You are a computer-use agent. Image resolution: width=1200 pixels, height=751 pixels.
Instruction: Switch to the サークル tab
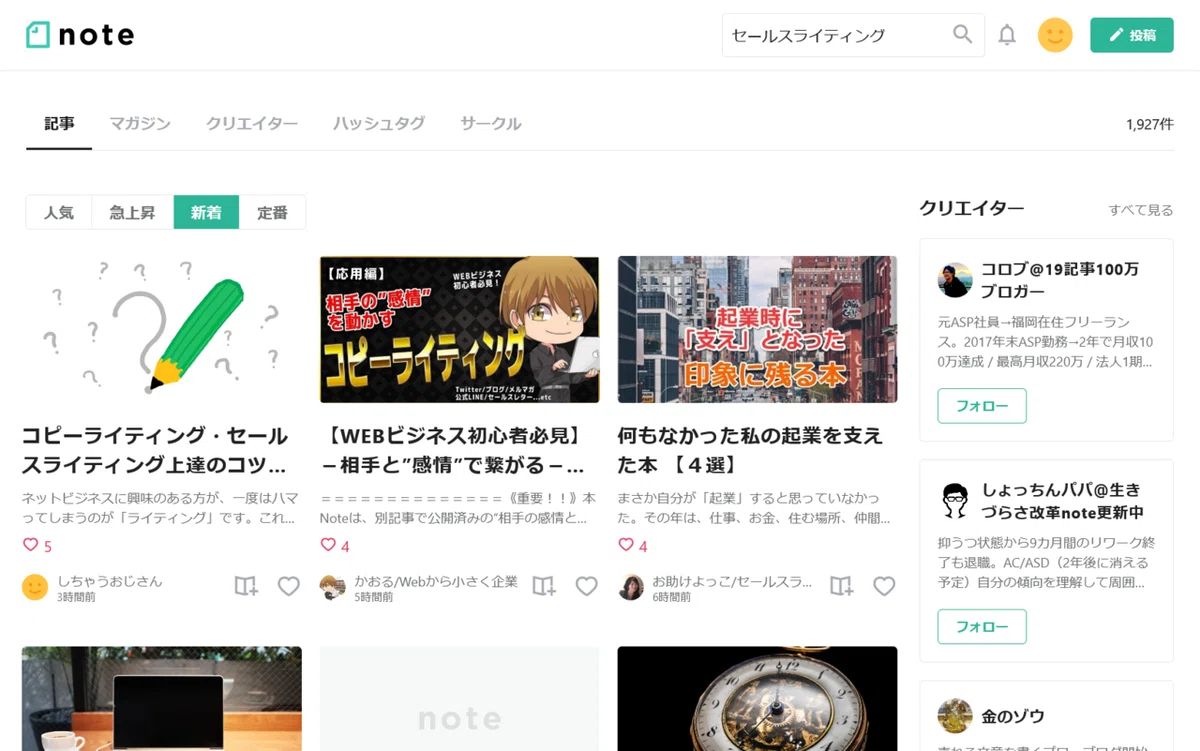click(x=491, y=124)
